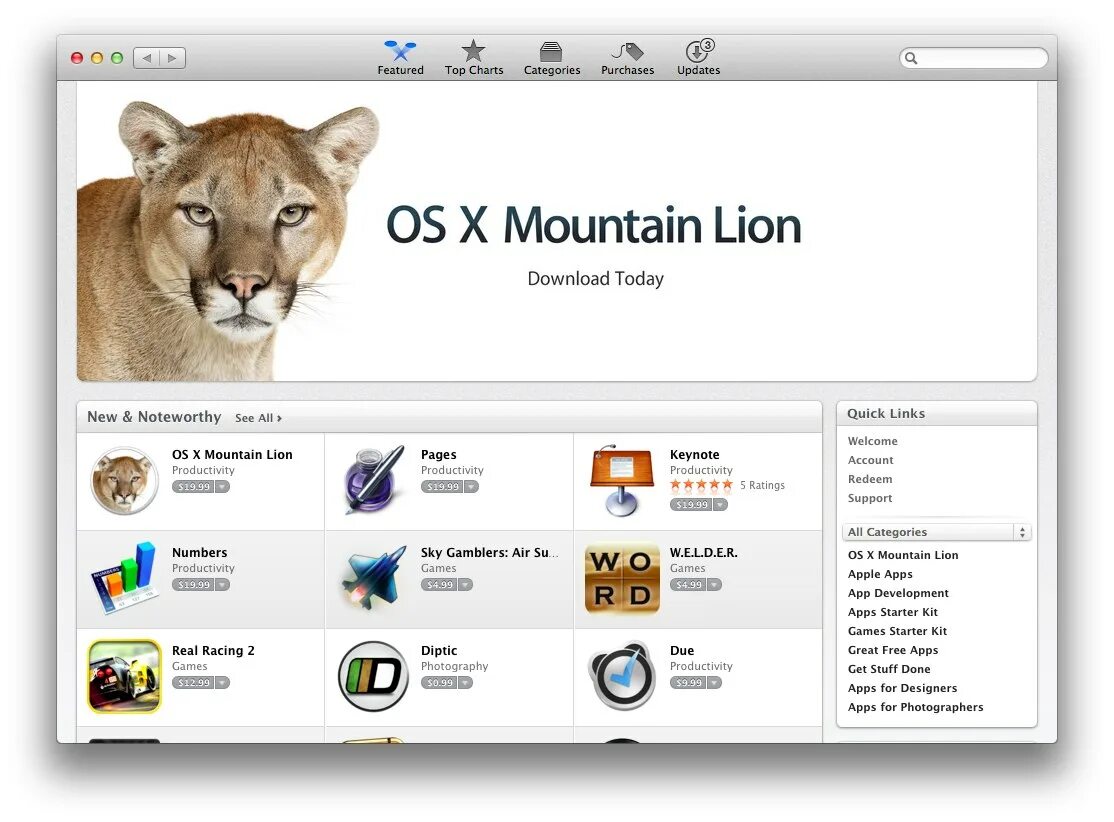
Task: Open the Numbers app icon
Action: (x=124, y=579)
